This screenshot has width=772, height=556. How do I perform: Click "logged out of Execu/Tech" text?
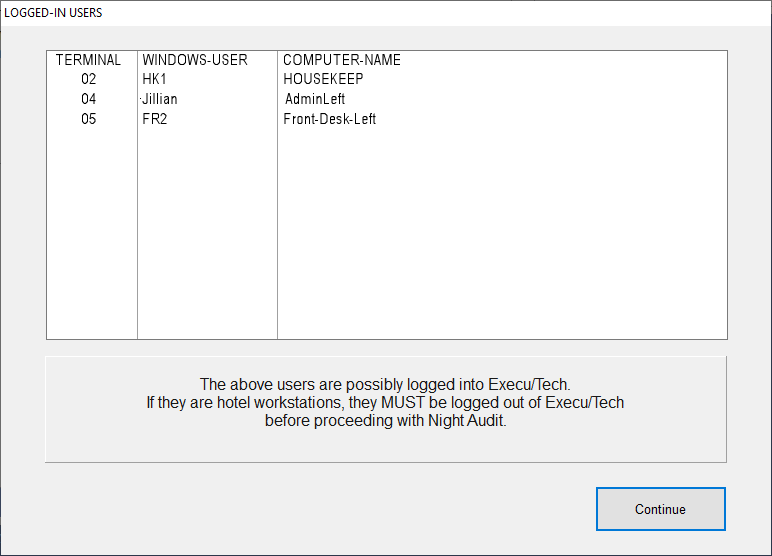pos(549,402)
